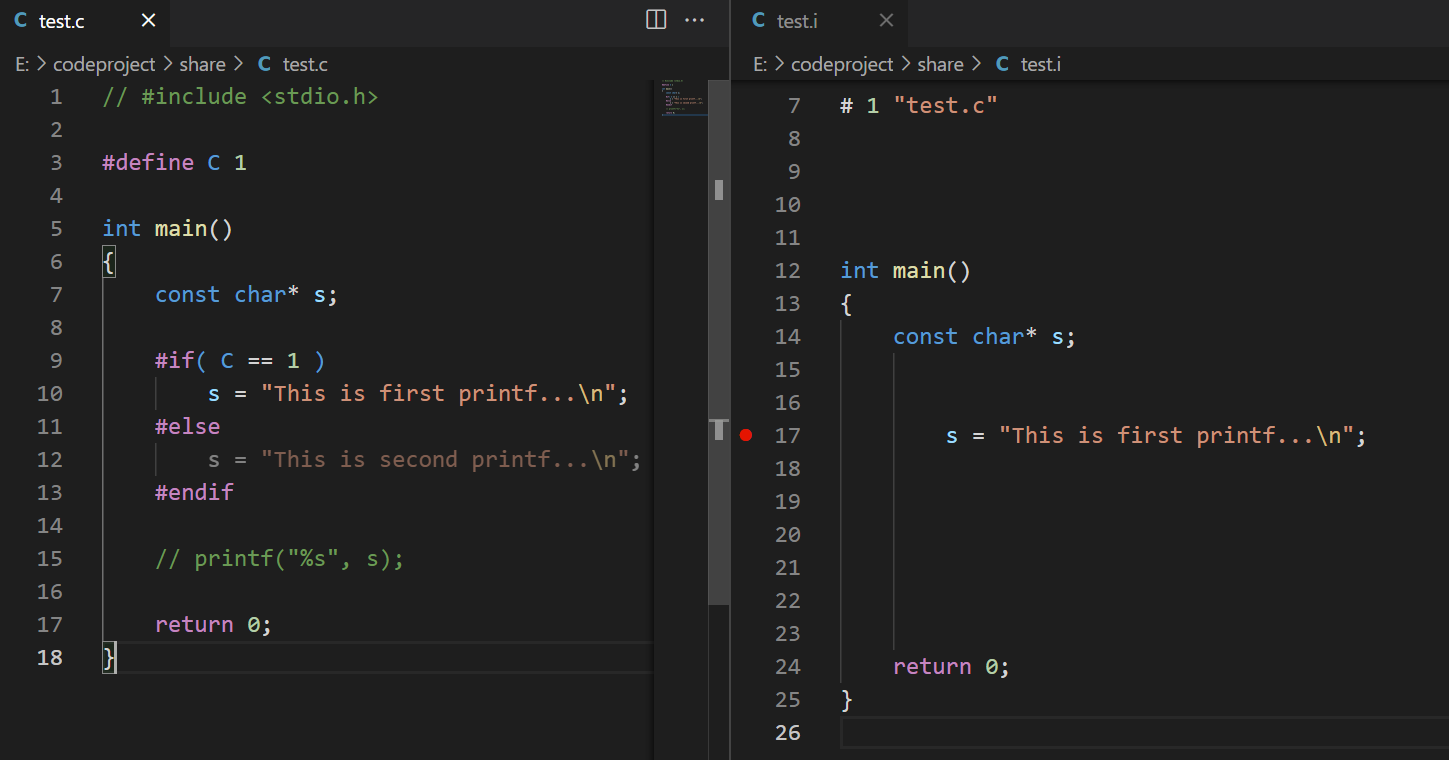
Task: Switch to the test.i editor tab
Action: coord(821,21)
